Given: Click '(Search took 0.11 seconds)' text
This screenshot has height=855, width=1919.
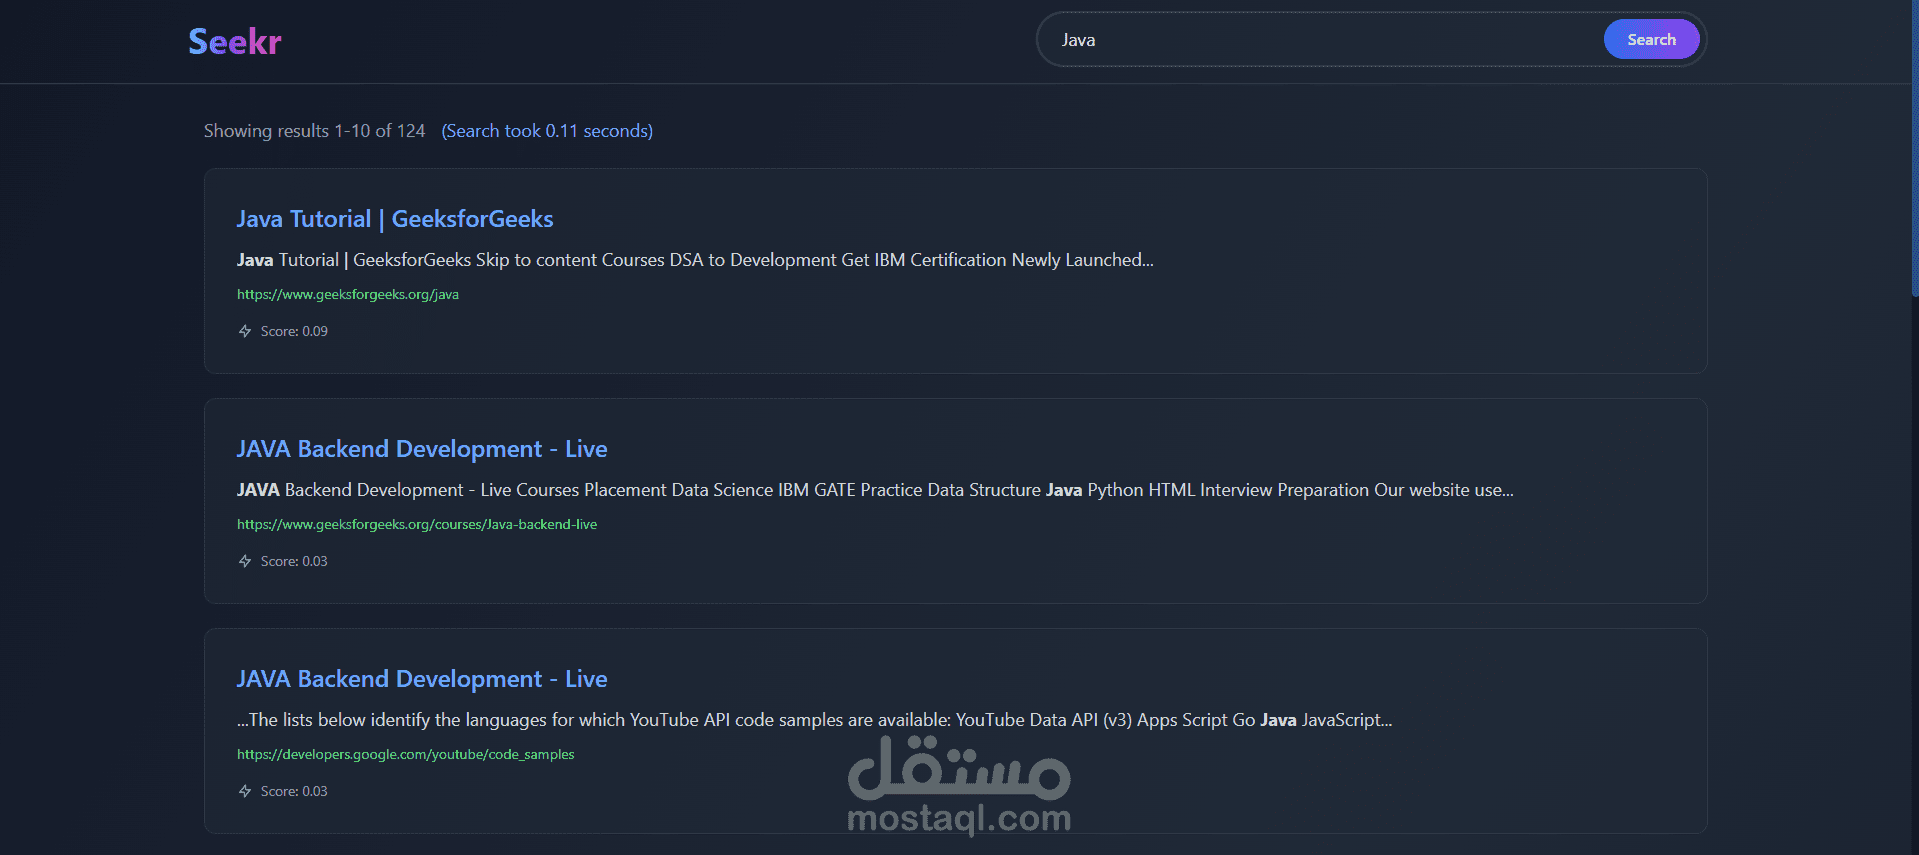Looking at the screenshot, I should [547, 131].
